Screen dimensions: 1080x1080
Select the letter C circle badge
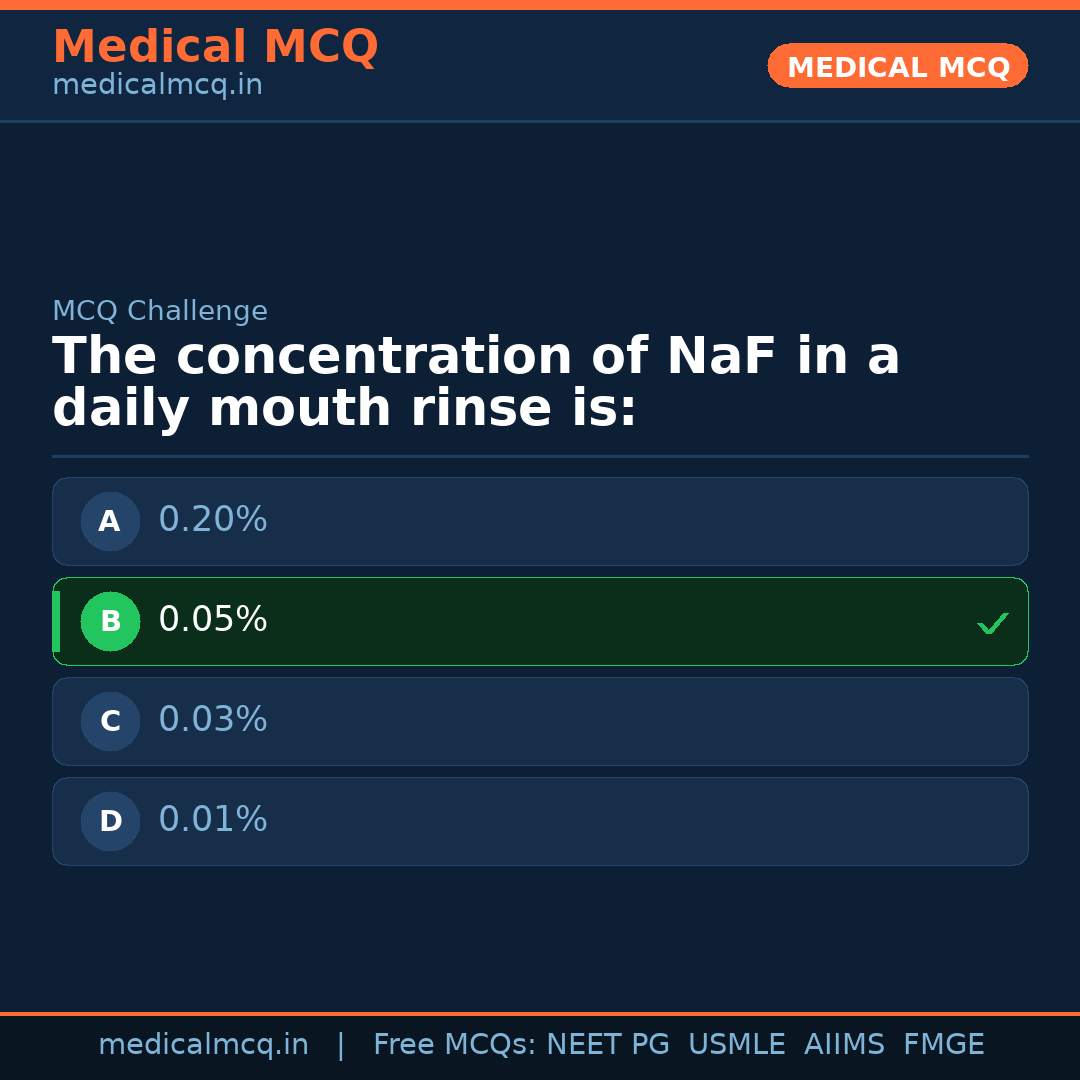(110, 721)
